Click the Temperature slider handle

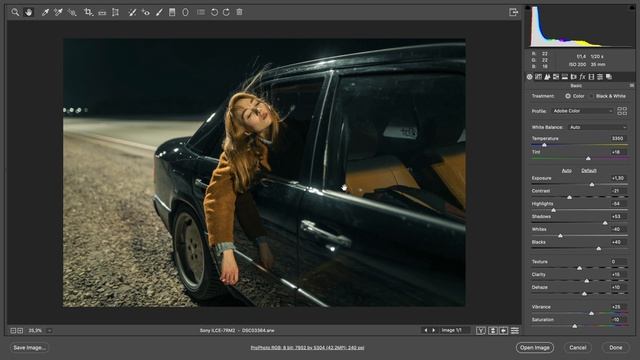coord(544,145)
